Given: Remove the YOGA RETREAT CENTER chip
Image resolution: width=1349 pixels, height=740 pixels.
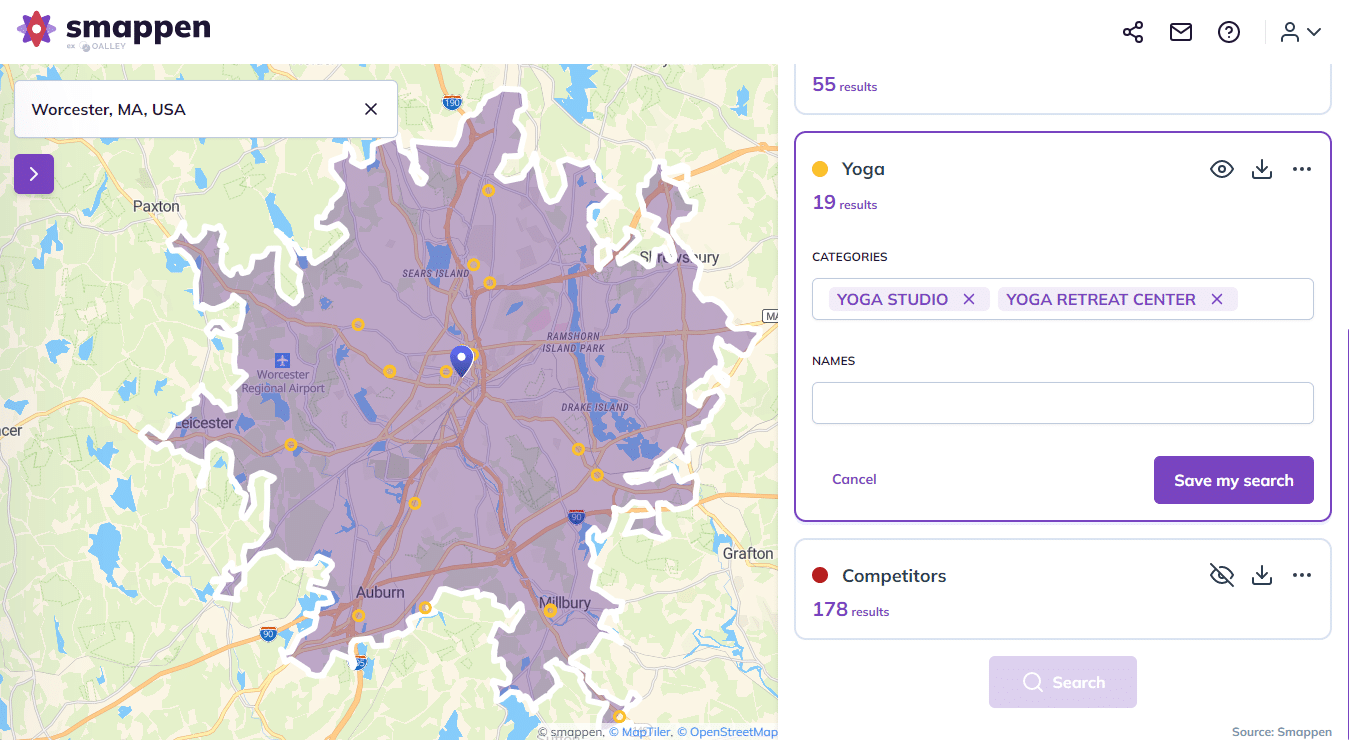Looking at the screenshot, I should click(1216, 298).
